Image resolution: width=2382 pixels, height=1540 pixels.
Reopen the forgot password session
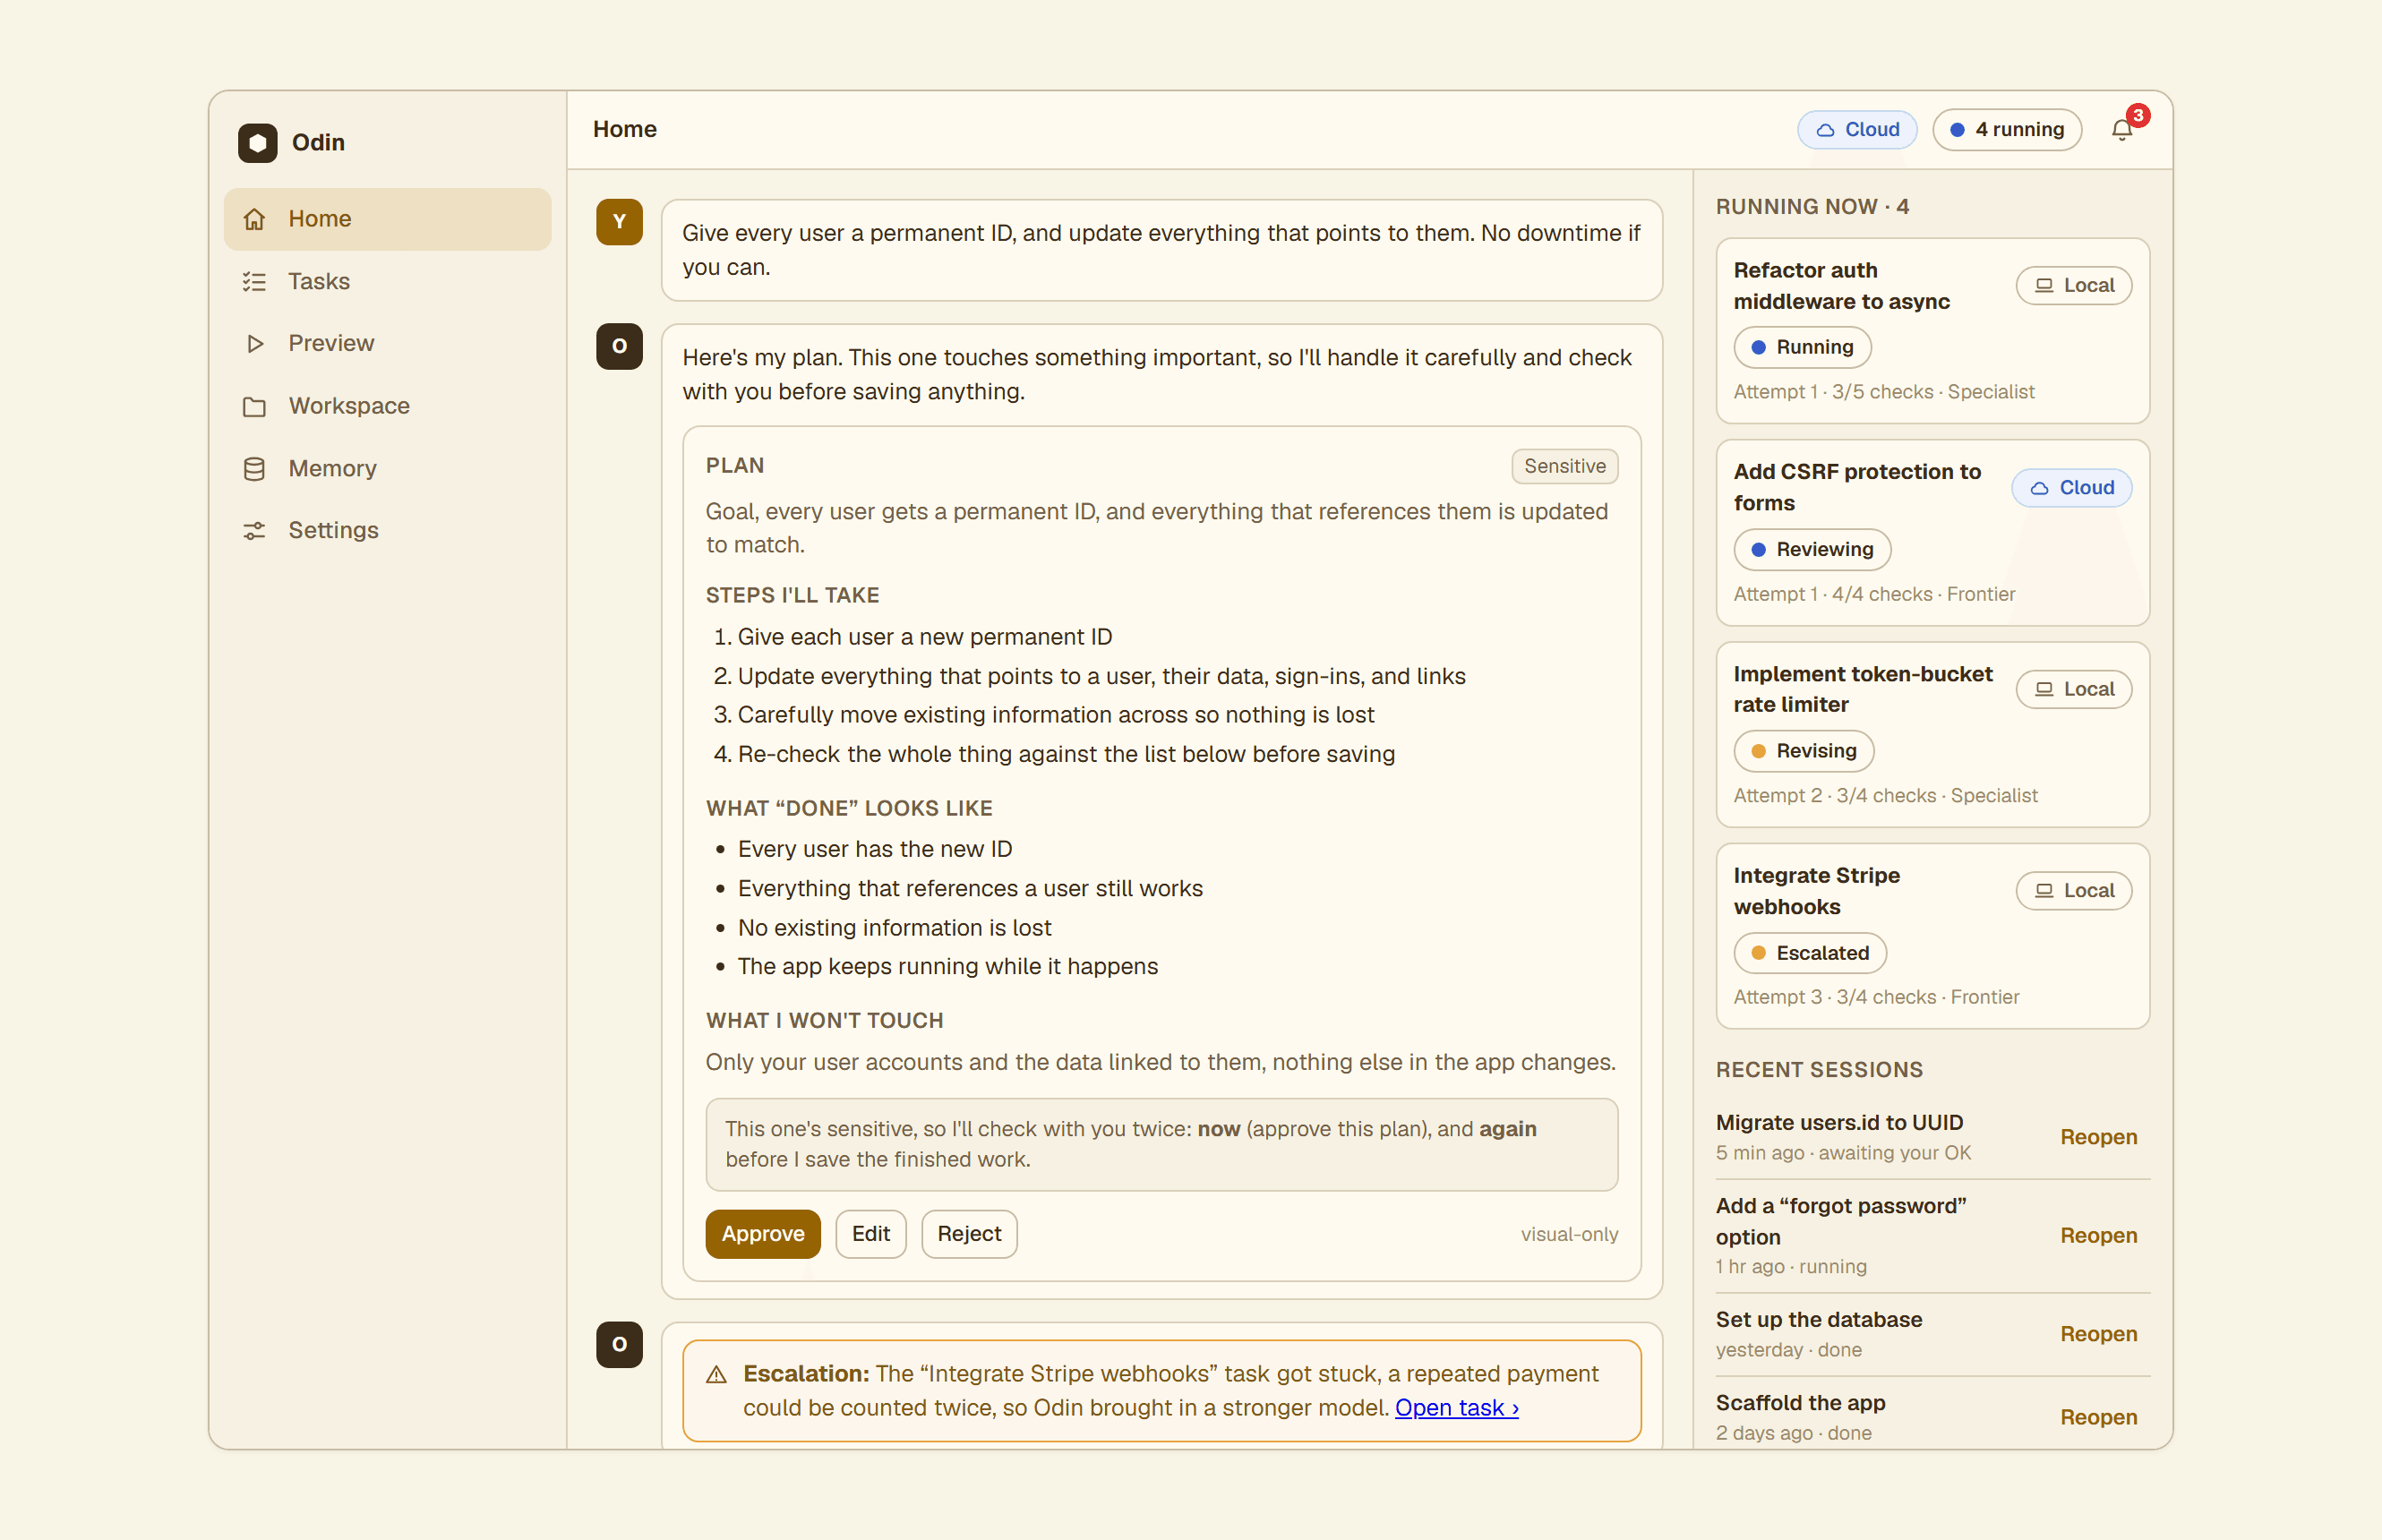point(2098,1236)
